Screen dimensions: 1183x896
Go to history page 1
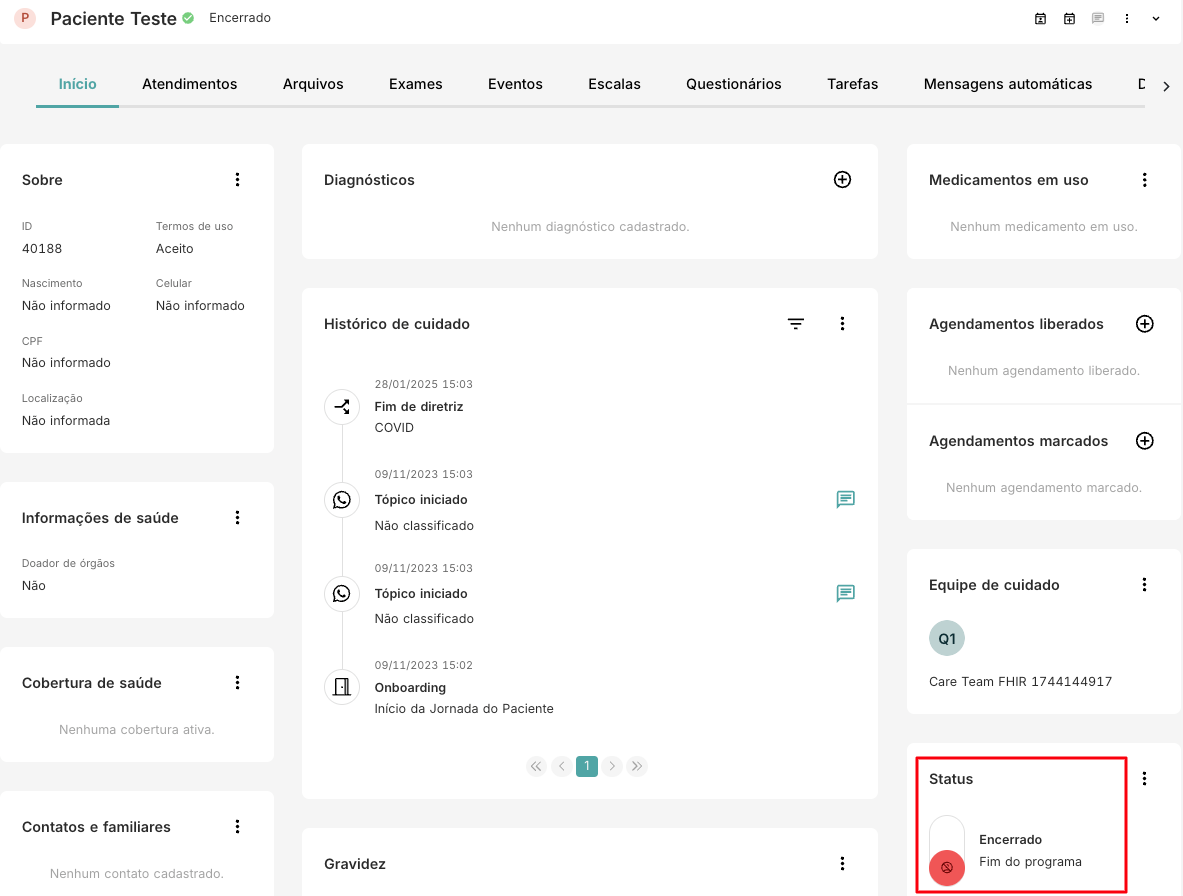(x=587, y=767)
